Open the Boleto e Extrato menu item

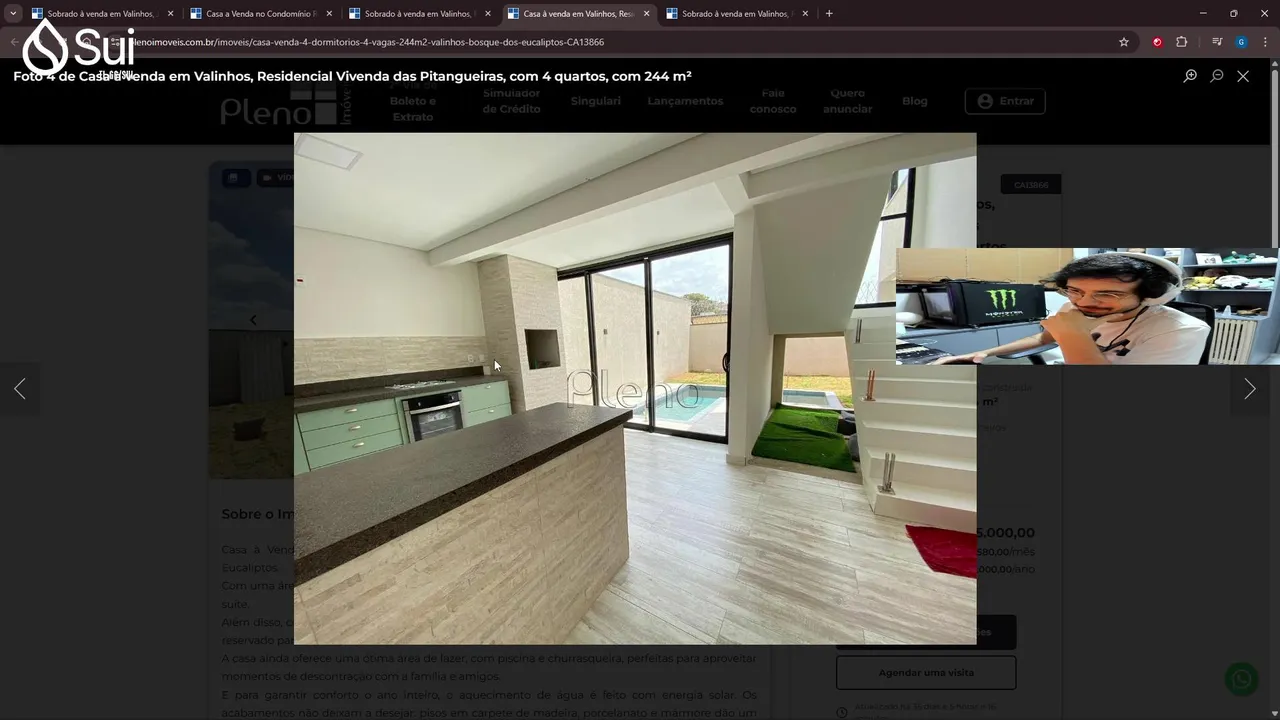(x=413, y=101)
